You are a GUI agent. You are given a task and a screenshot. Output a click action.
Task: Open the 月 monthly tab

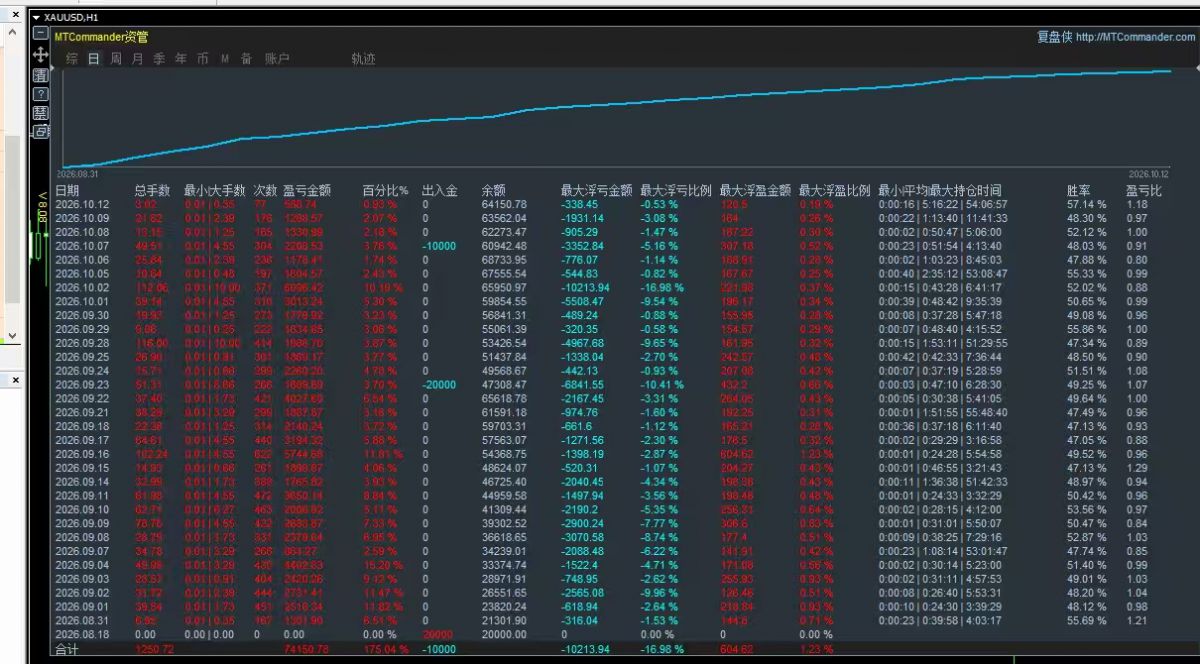(x=138, y=59)
